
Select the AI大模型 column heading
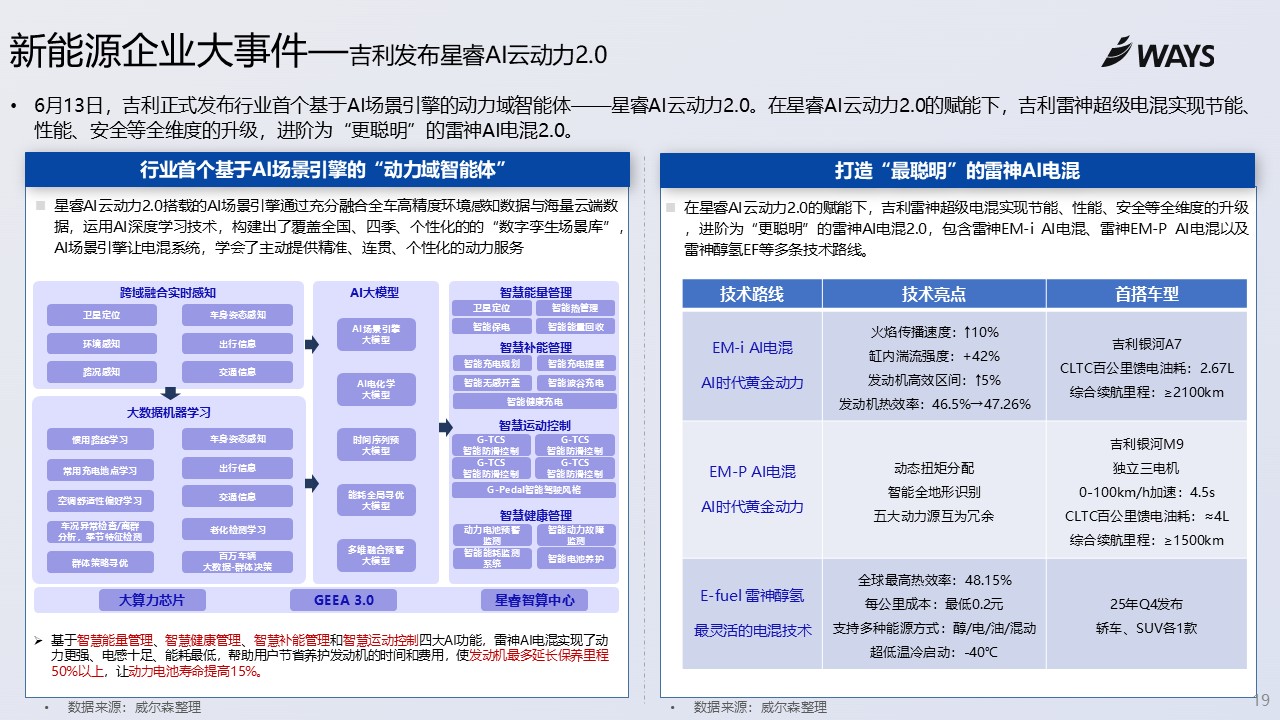374,293
